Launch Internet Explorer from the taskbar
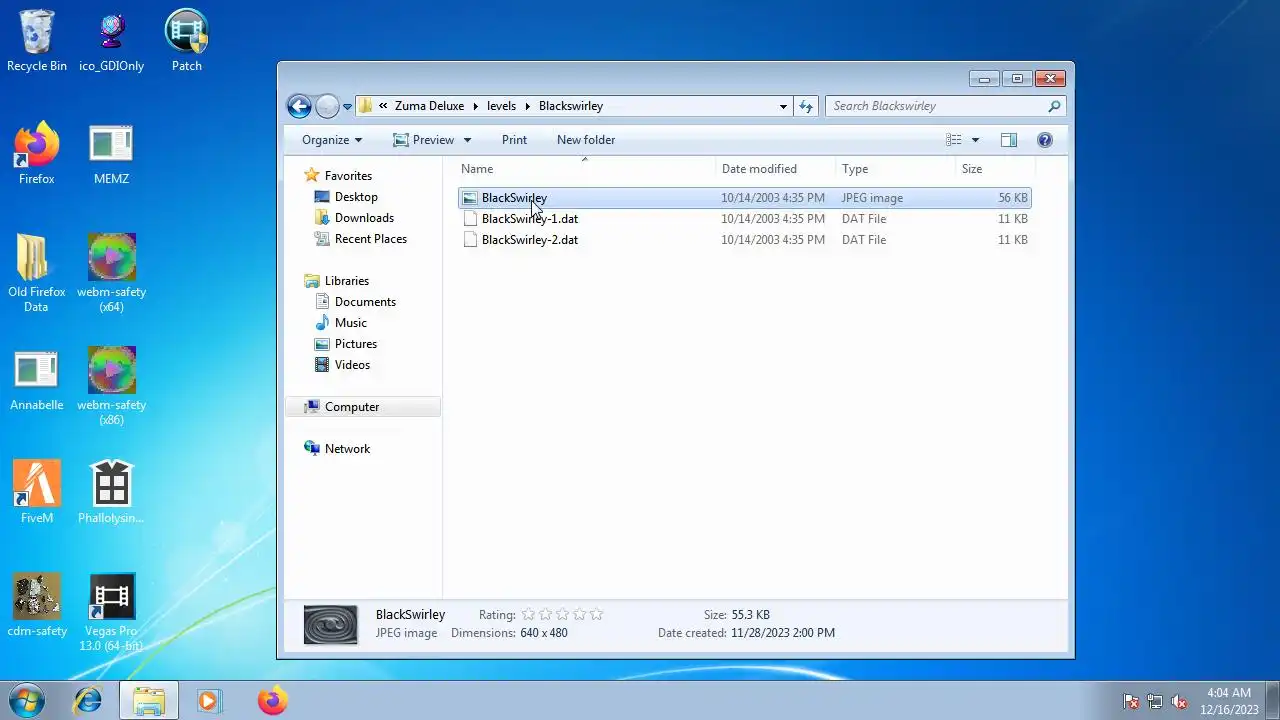Image resolution: width=1280 pixels, height=720 pixels. click(x=88, y=701)
